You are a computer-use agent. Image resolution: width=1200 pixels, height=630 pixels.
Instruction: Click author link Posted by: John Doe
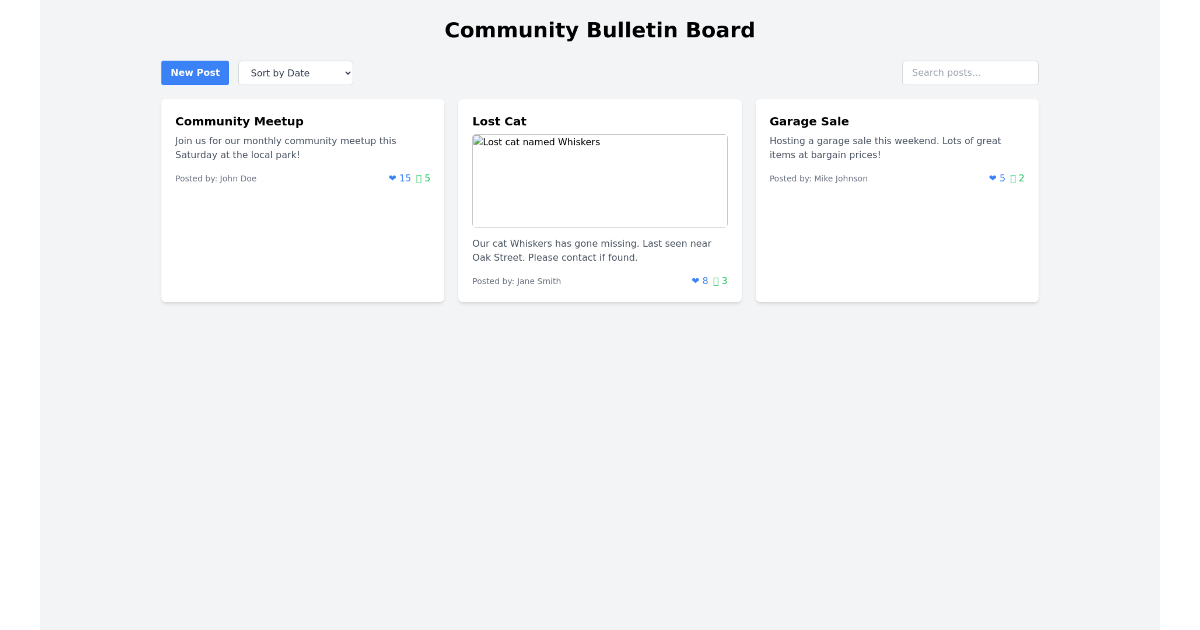point(216,178)
